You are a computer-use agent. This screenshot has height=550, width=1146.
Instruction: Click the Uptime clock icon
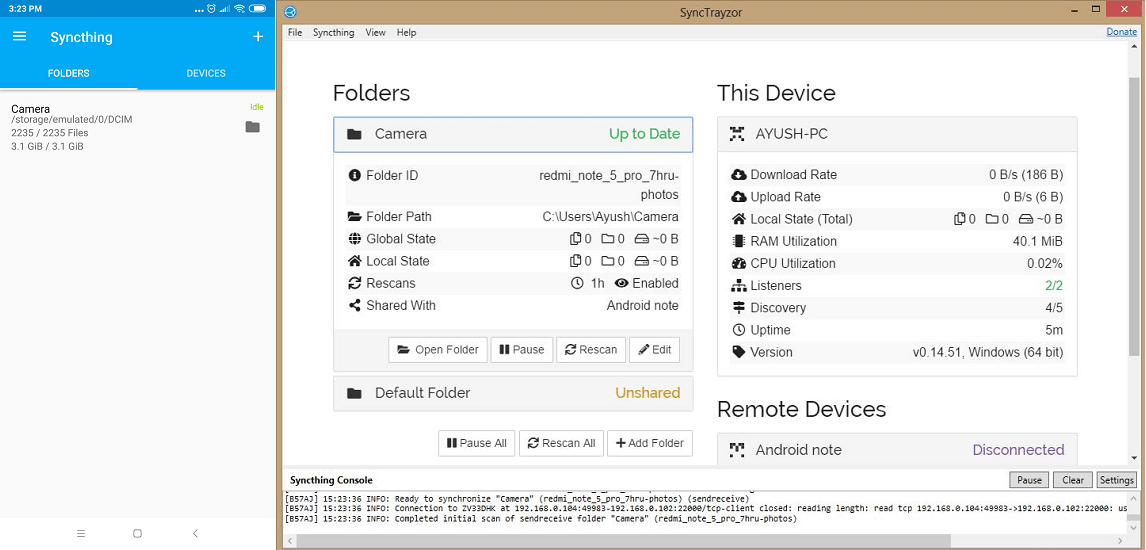738,330
